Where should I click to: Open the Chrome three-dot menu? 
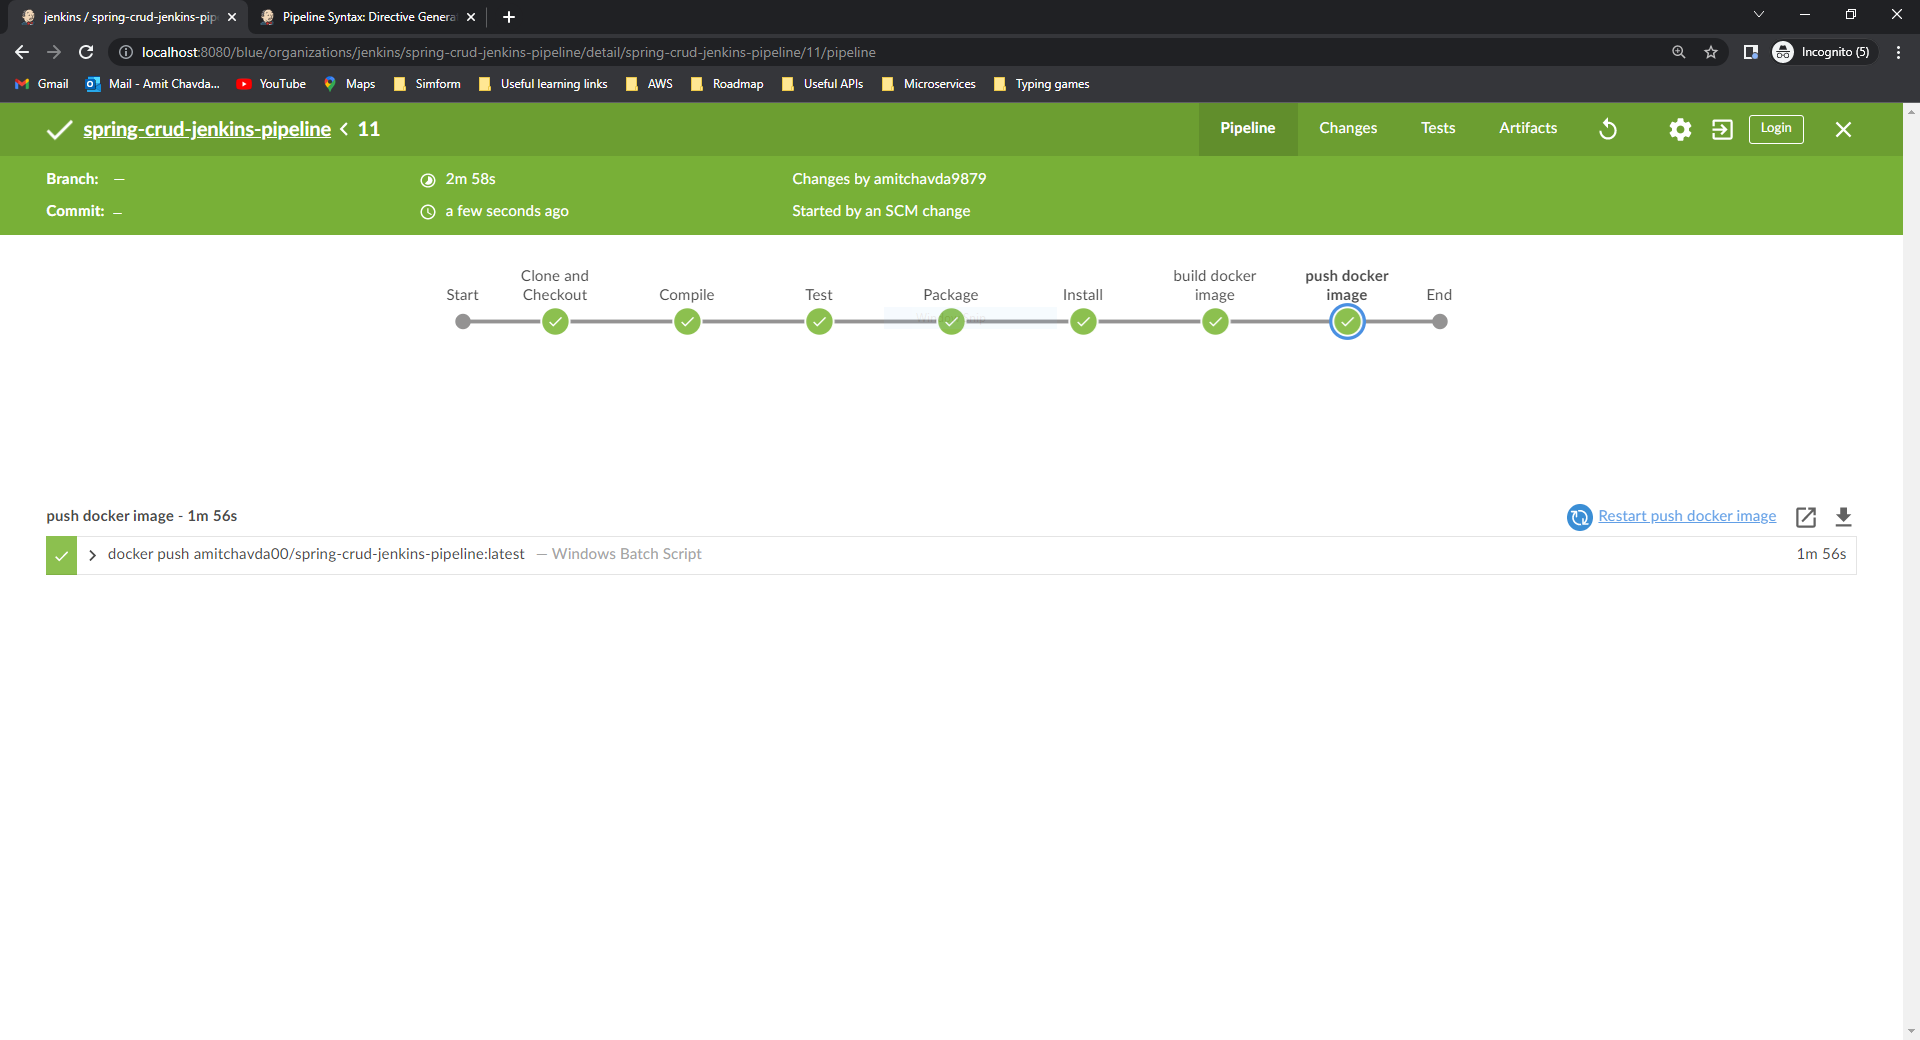(1898, 52)
